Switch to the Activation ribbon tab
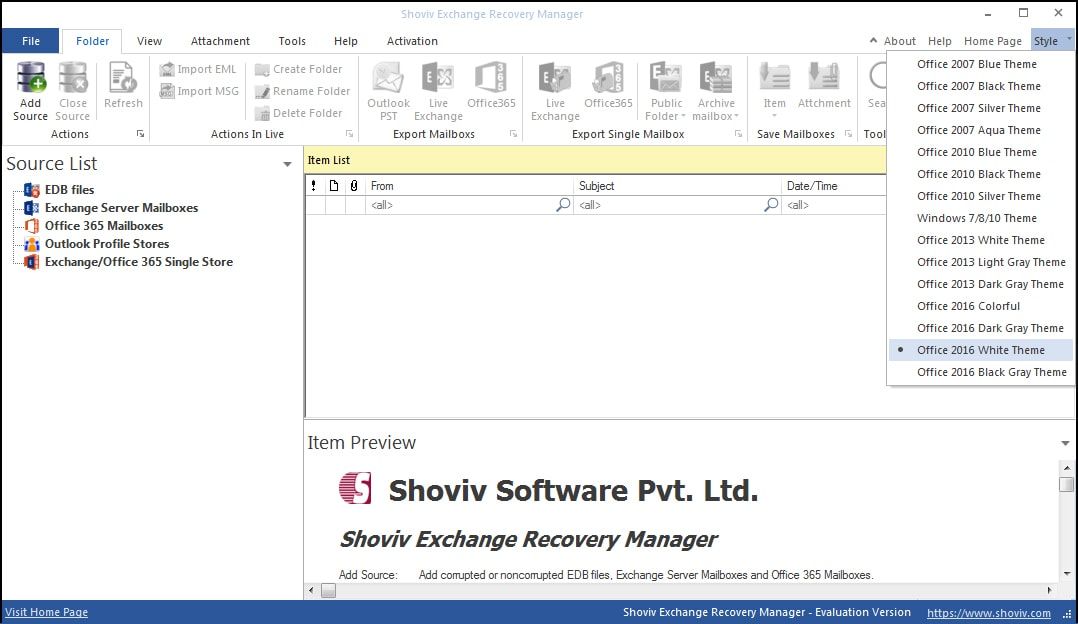Image resolution: width=1078 pixels, height=624 pixels. [412, 41]
